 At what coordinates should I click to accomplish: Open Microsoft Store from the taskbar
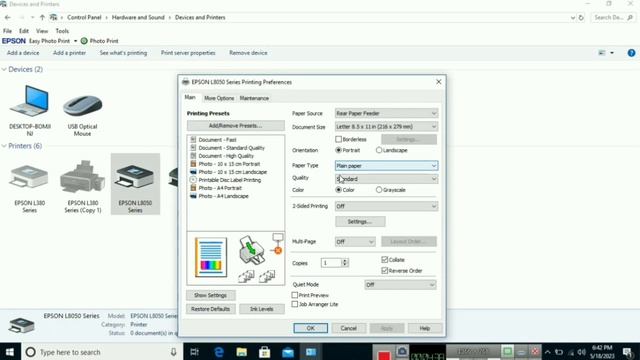(x=264, y=352)
